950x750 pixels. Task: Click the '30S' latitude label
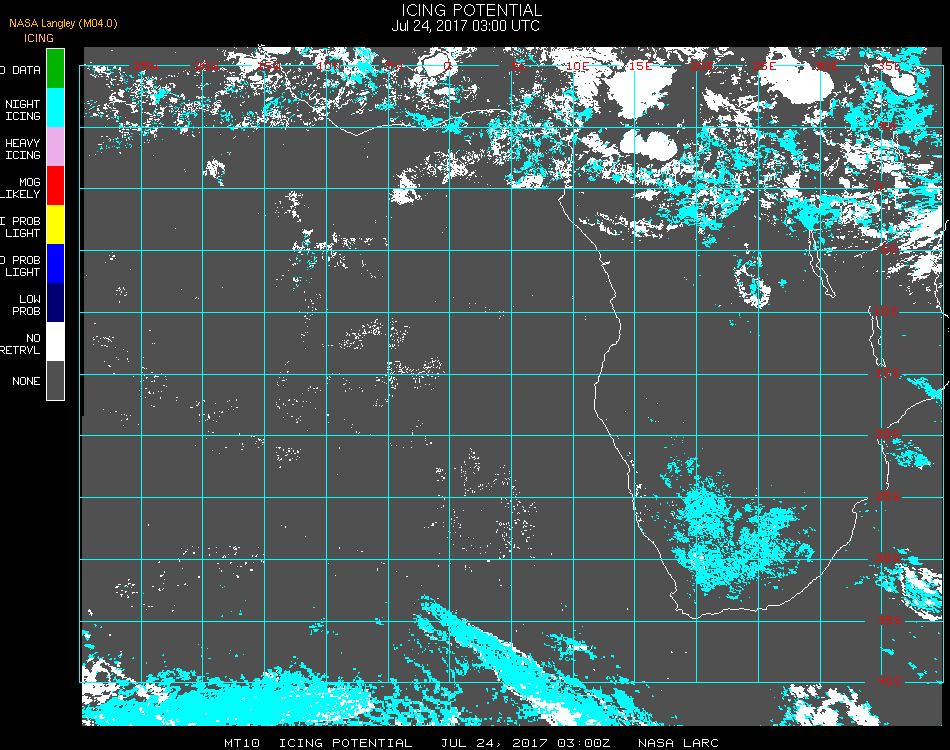click(x=888, y=558)
